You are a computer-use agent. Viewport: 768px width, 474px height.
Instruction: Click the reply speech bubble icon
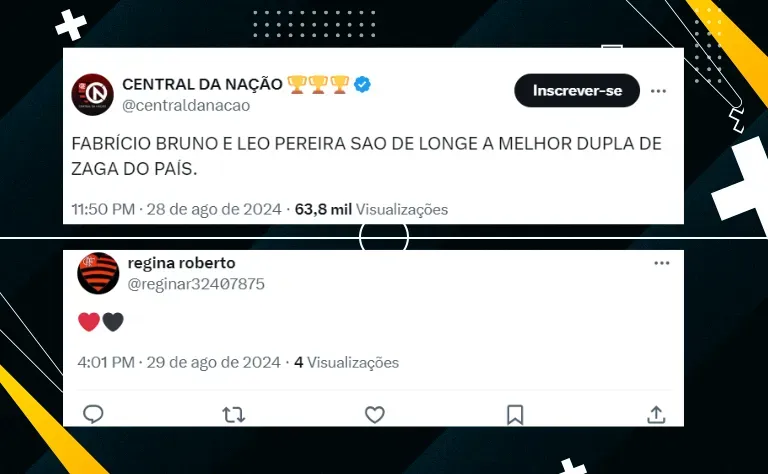[x=93, y=414]
